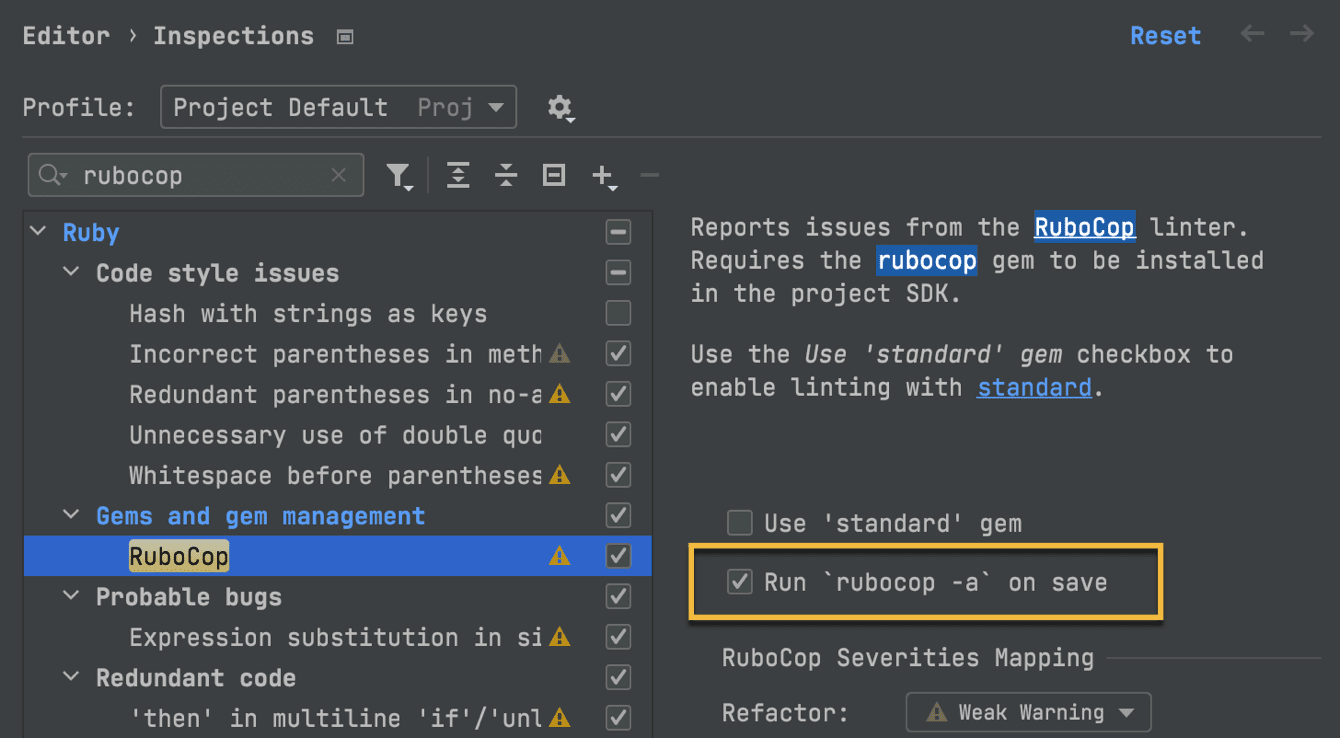Click the Editor breadcrumb
The width and height of the screenshot is (1340, 738).
pyautogui.click(x=66, y=36)
